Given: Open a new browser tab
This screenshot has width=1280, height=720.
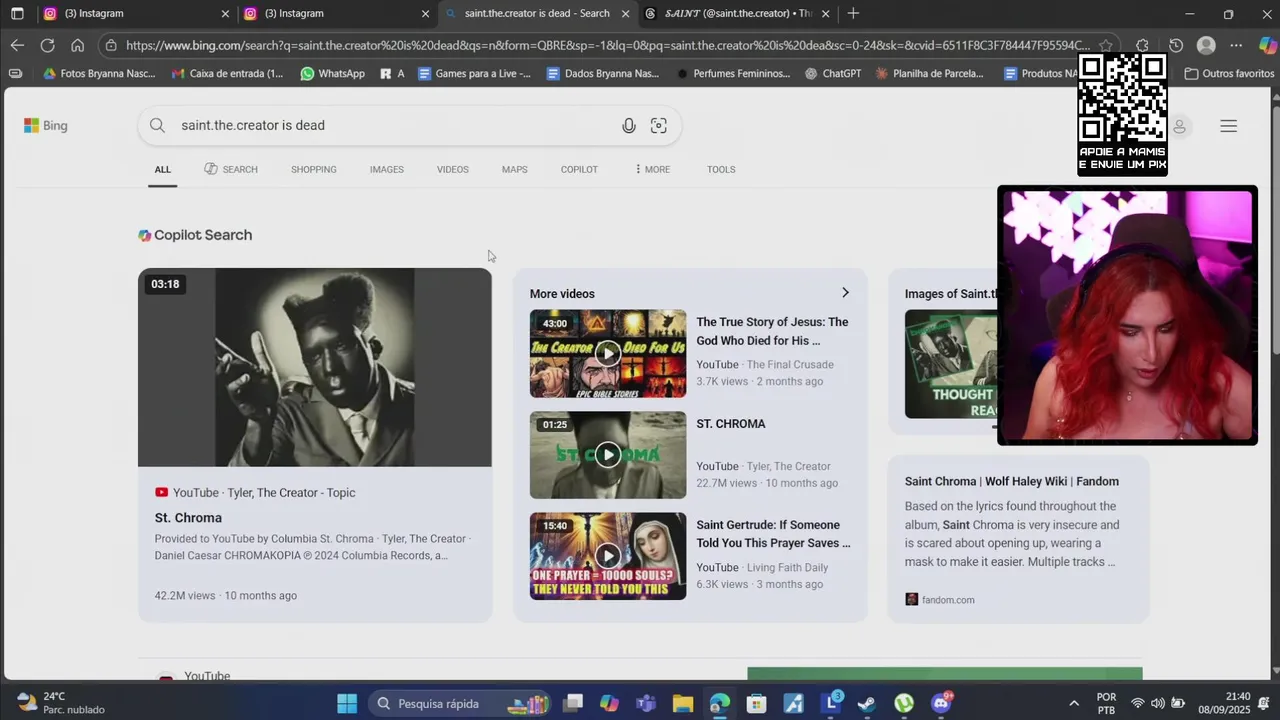Looking at the screenshot, I should [x=853, y=13].
